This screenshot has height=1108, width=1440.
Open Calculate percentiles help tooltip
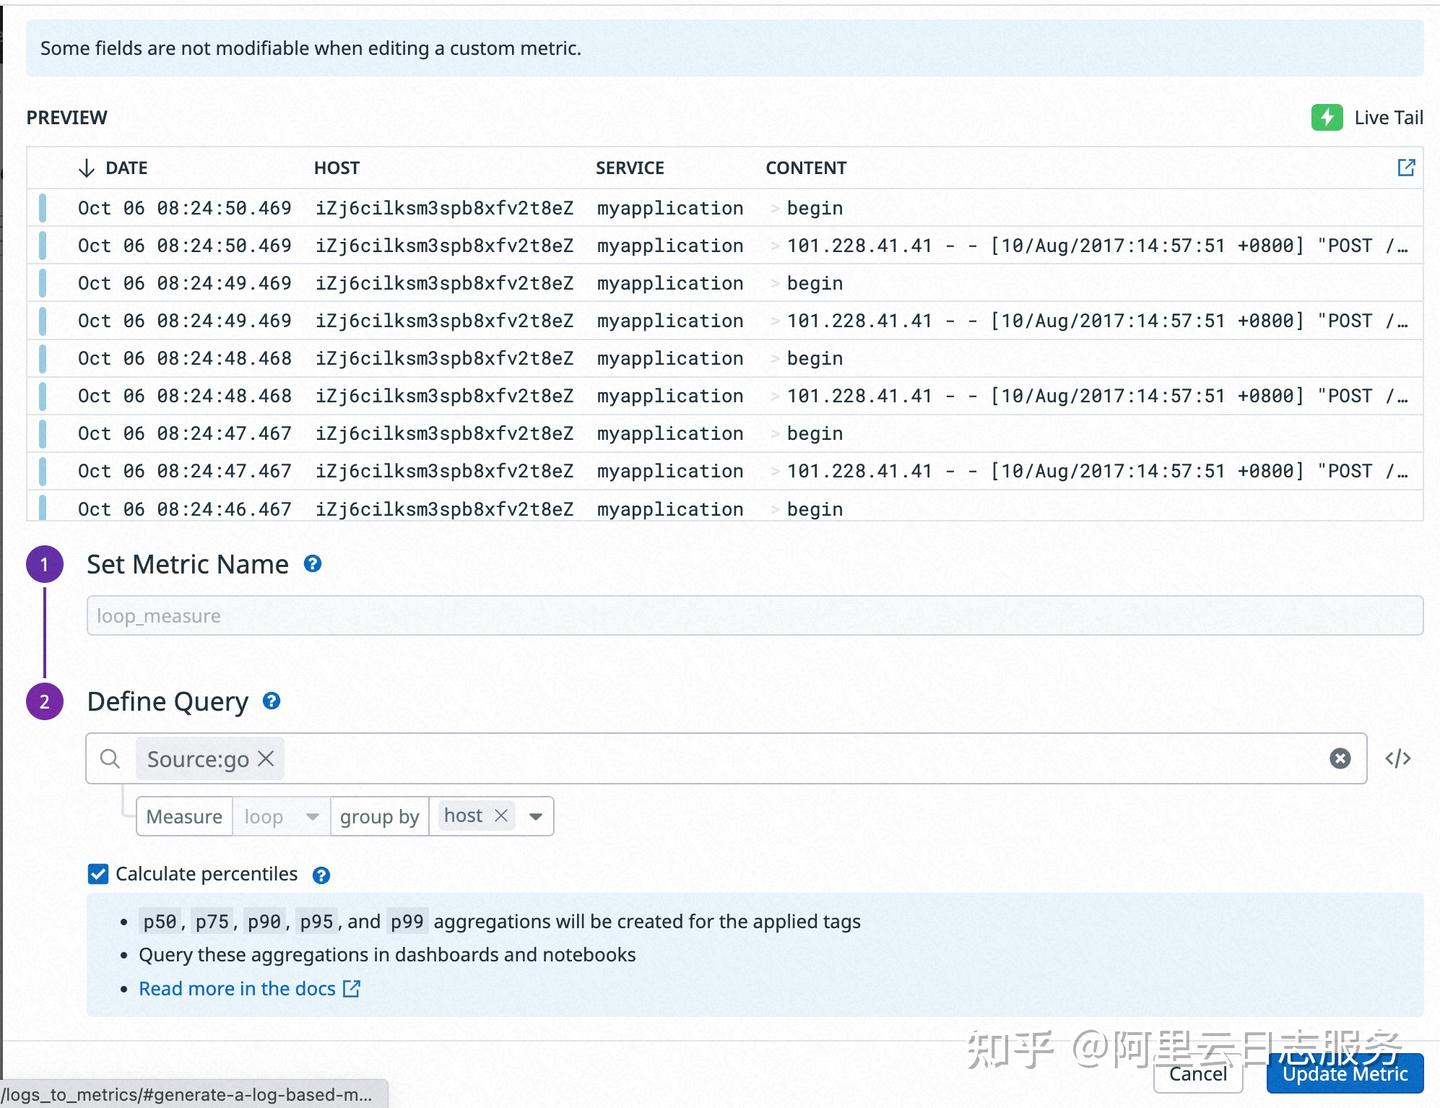tap(321, 874)
